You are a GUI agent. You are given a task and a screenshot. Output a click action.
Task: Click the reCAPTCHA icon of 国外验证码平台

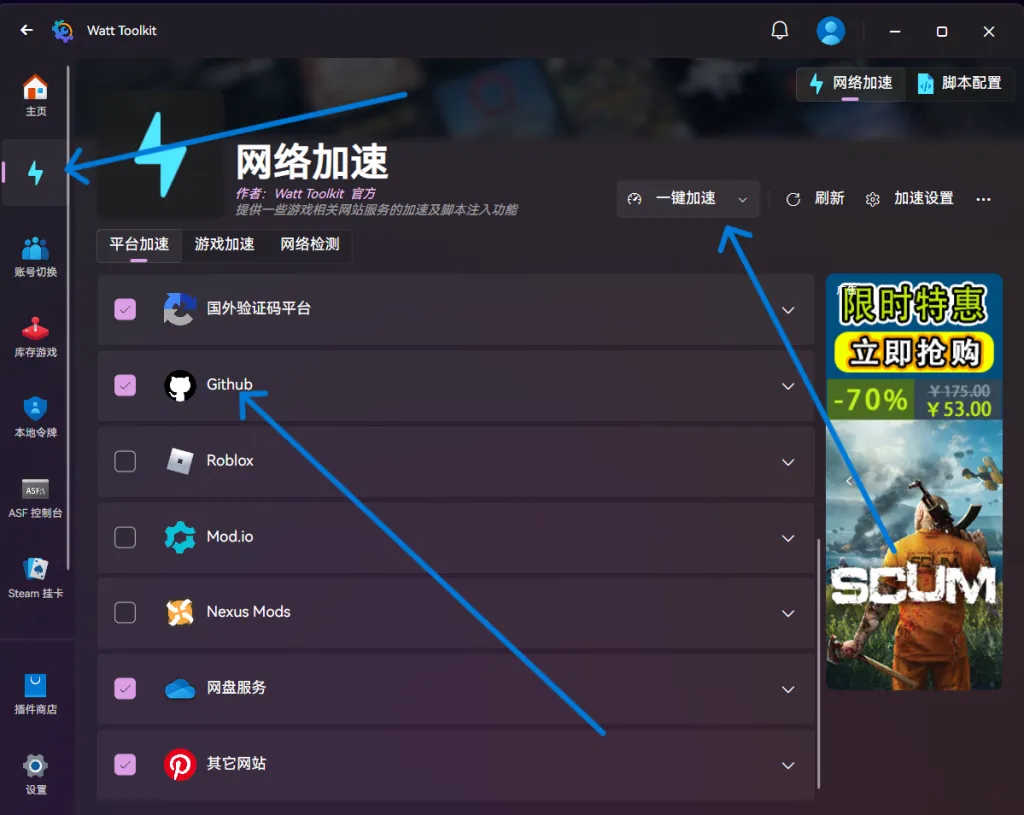[x=180, y=309]
